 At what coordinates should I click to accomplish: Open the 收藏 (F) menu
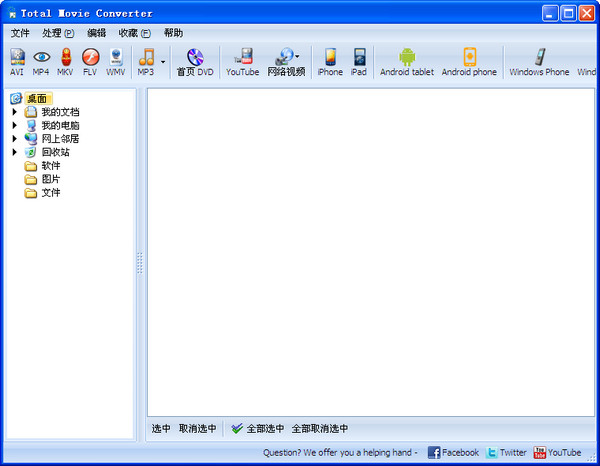click(135, 33)
